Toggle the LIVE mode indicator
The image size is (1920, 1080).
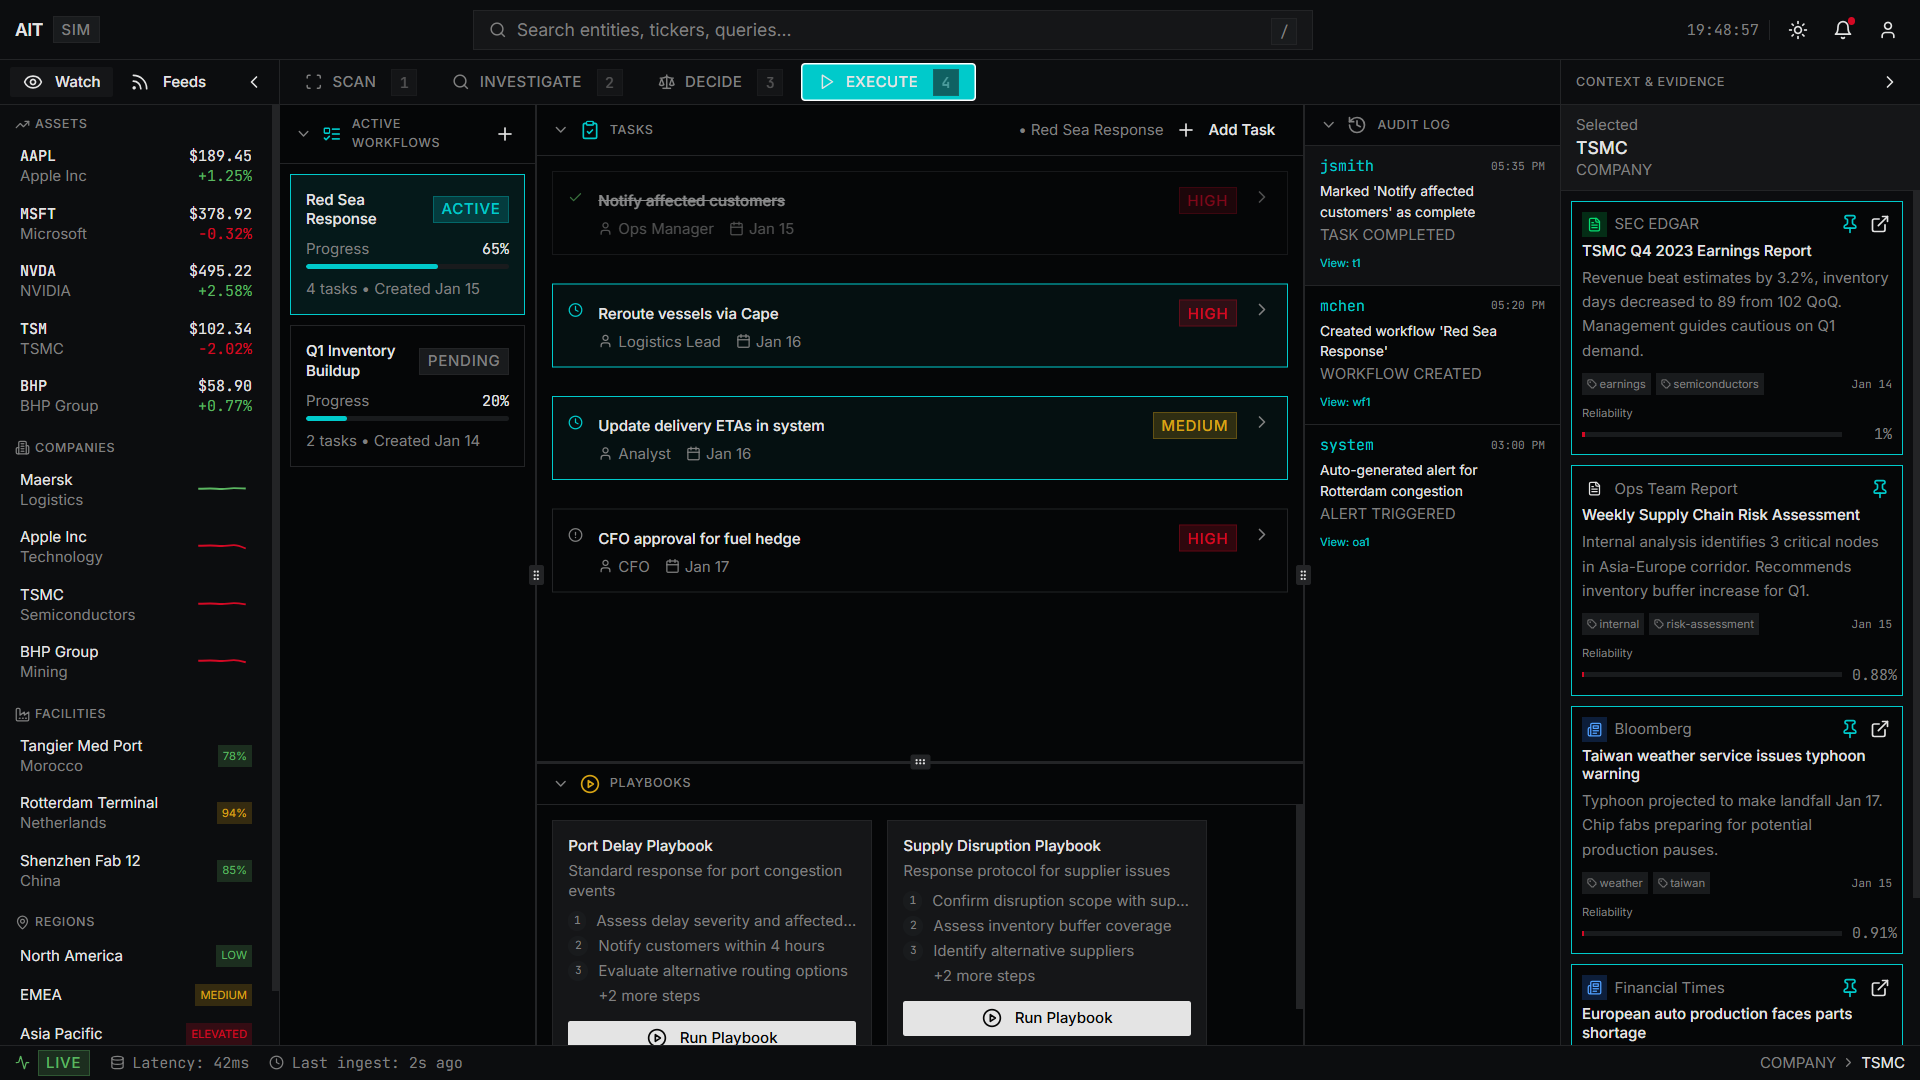click(x=63, y=1063)
